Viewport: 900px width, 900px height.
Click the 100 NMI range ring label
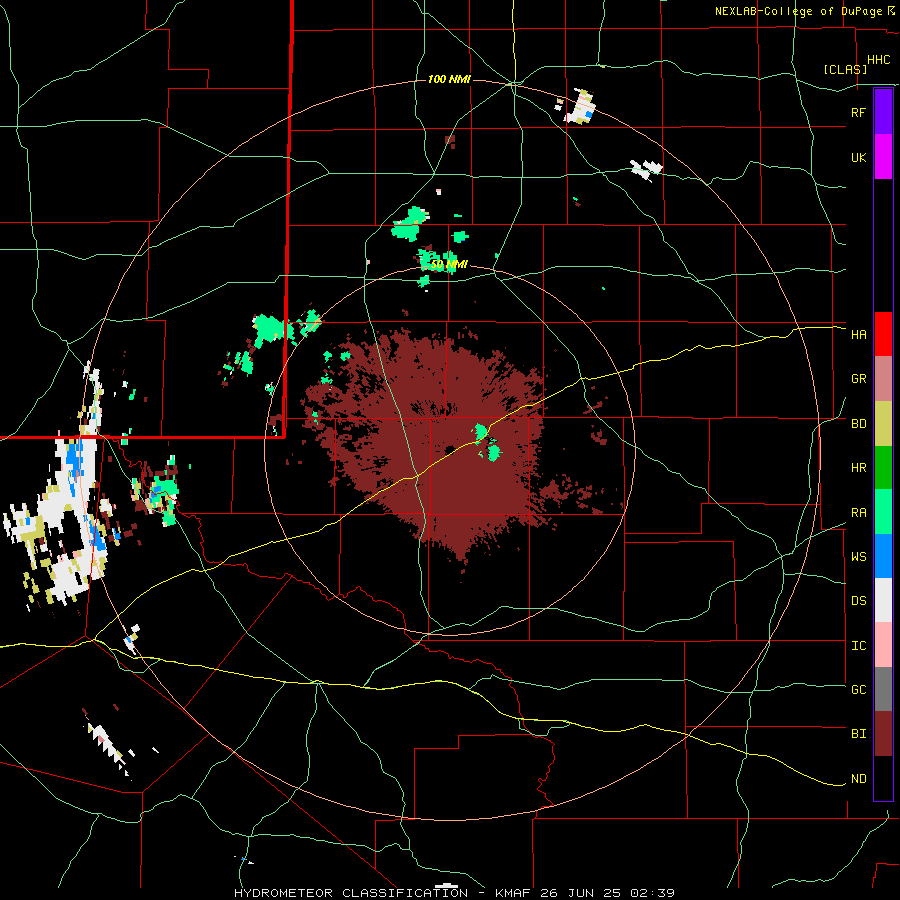click(x=449, y=79)
